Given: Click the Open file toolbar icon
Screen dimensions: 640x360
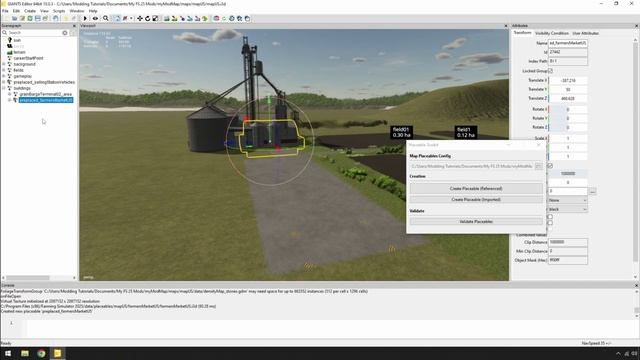Looking at the screenshot, I should pos(15,18).
